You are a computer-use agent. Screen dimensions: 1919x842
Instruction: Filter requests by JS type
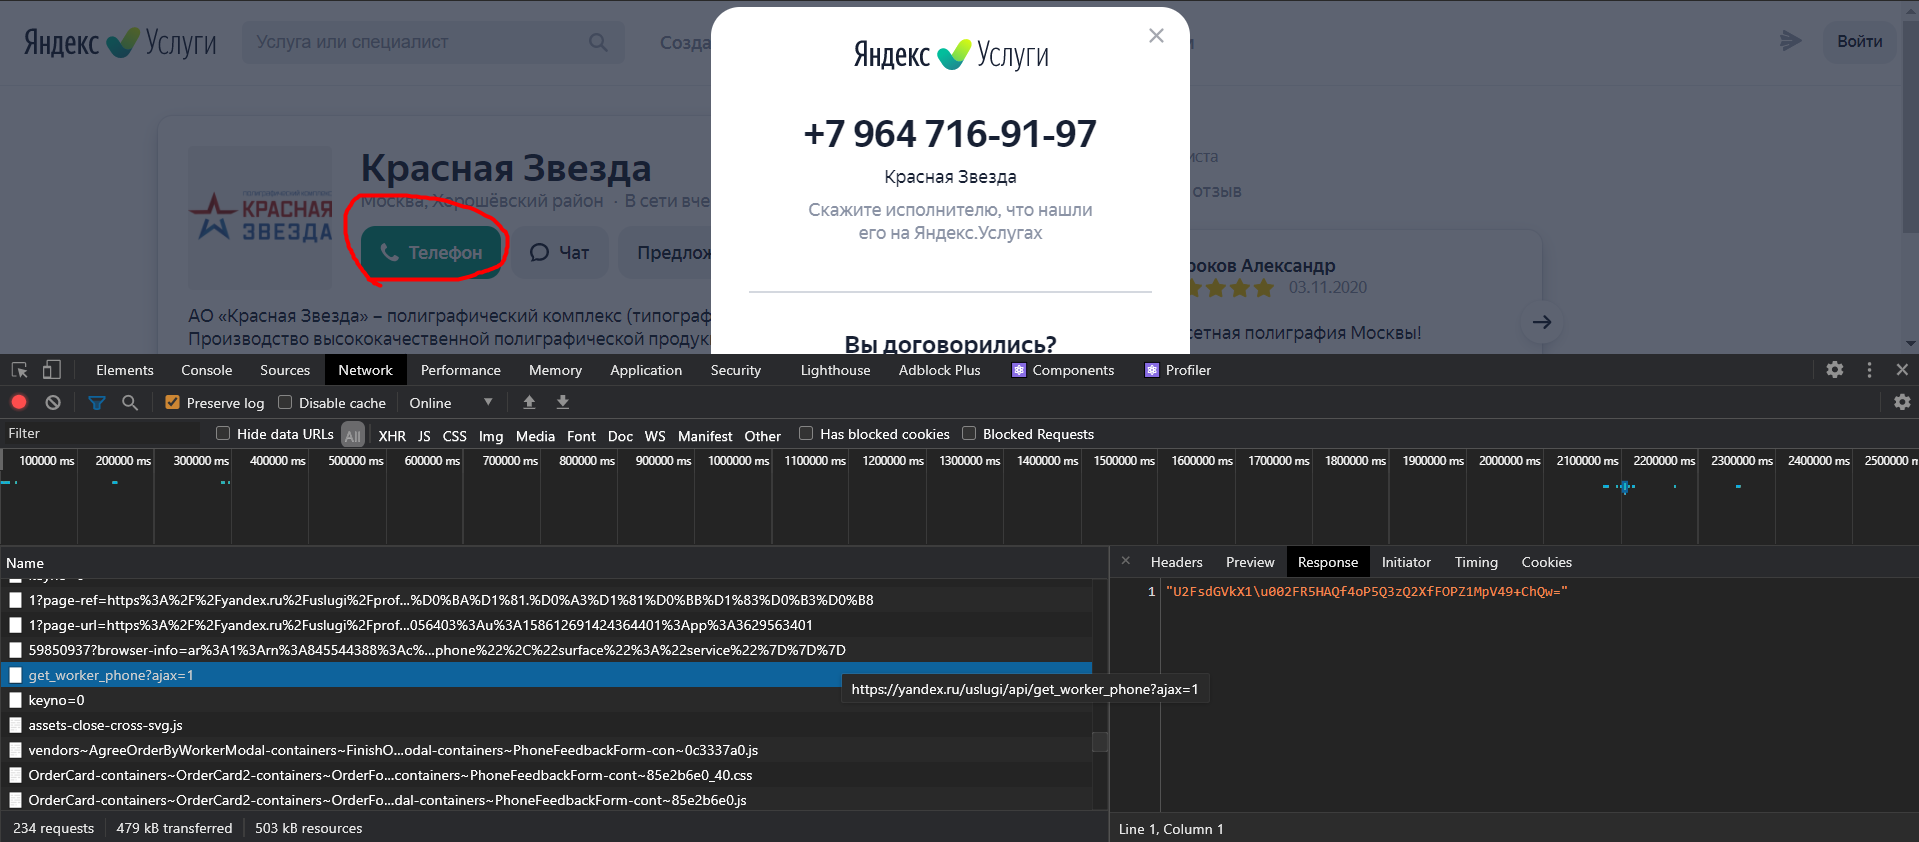point(424,435)
